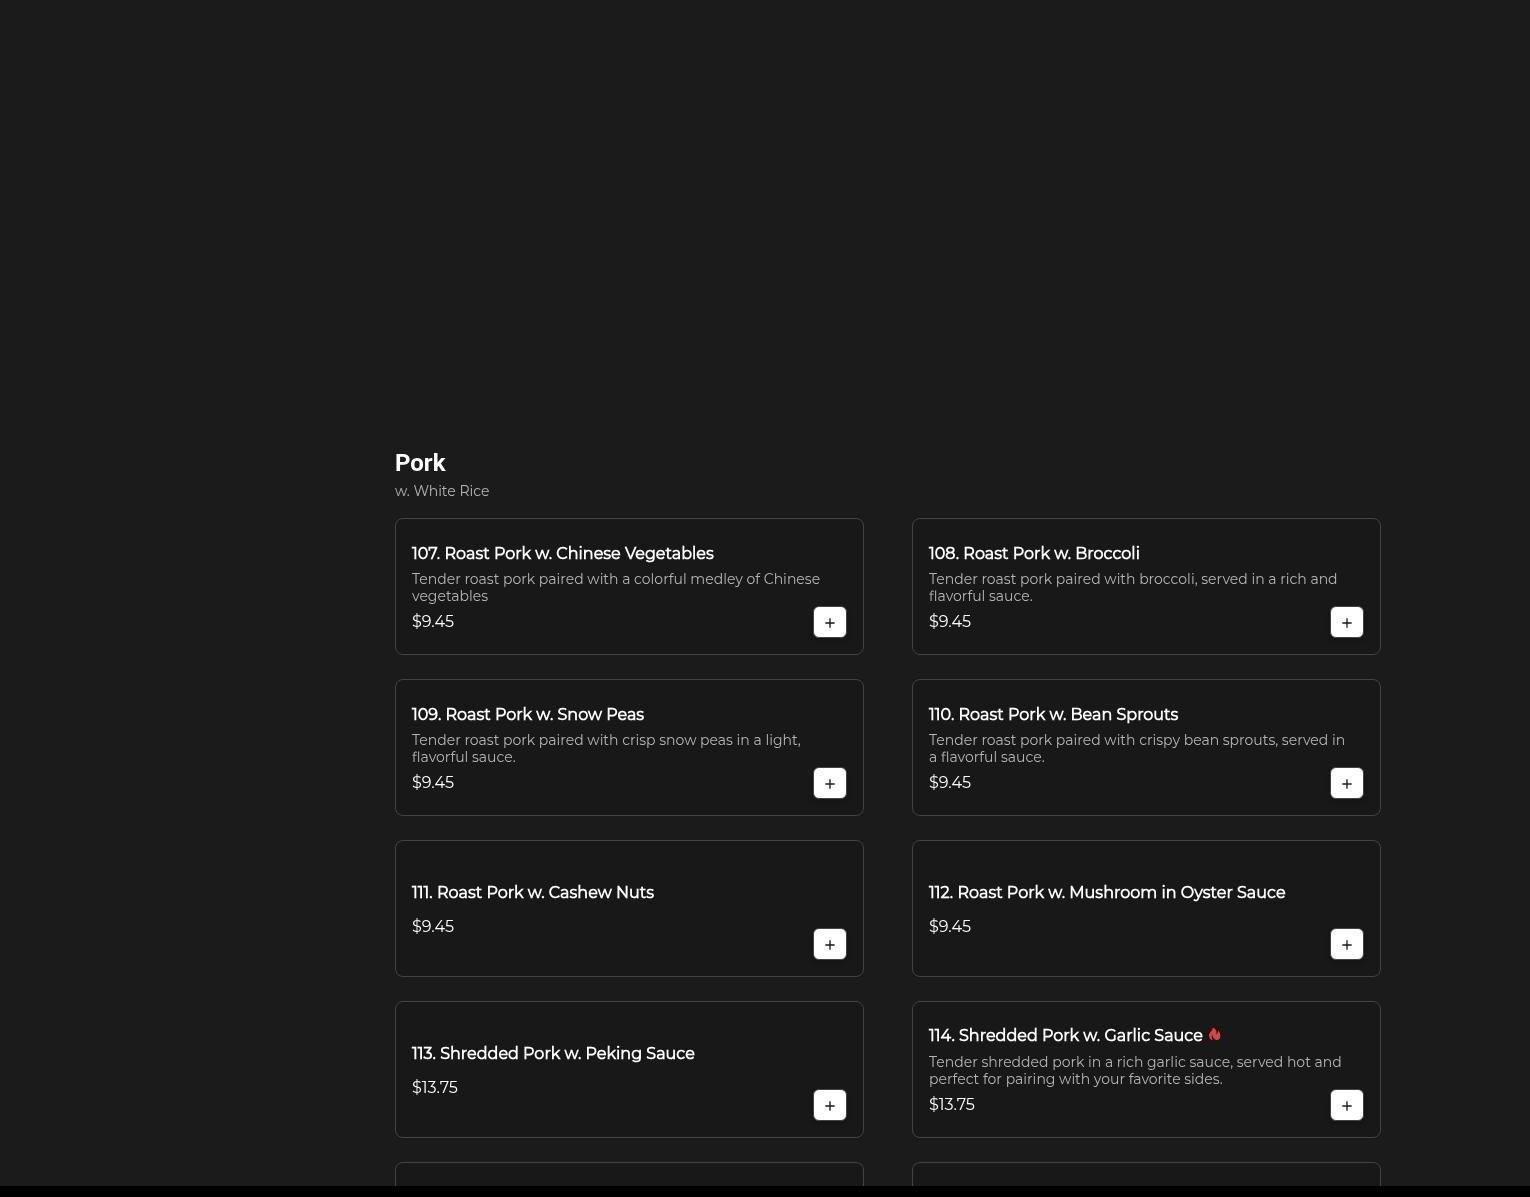This screenshot has height=1197, width=1530.
Task: Open the 109. Roast Pork w. Snow Peas title
Action: (x=528, y=715)
